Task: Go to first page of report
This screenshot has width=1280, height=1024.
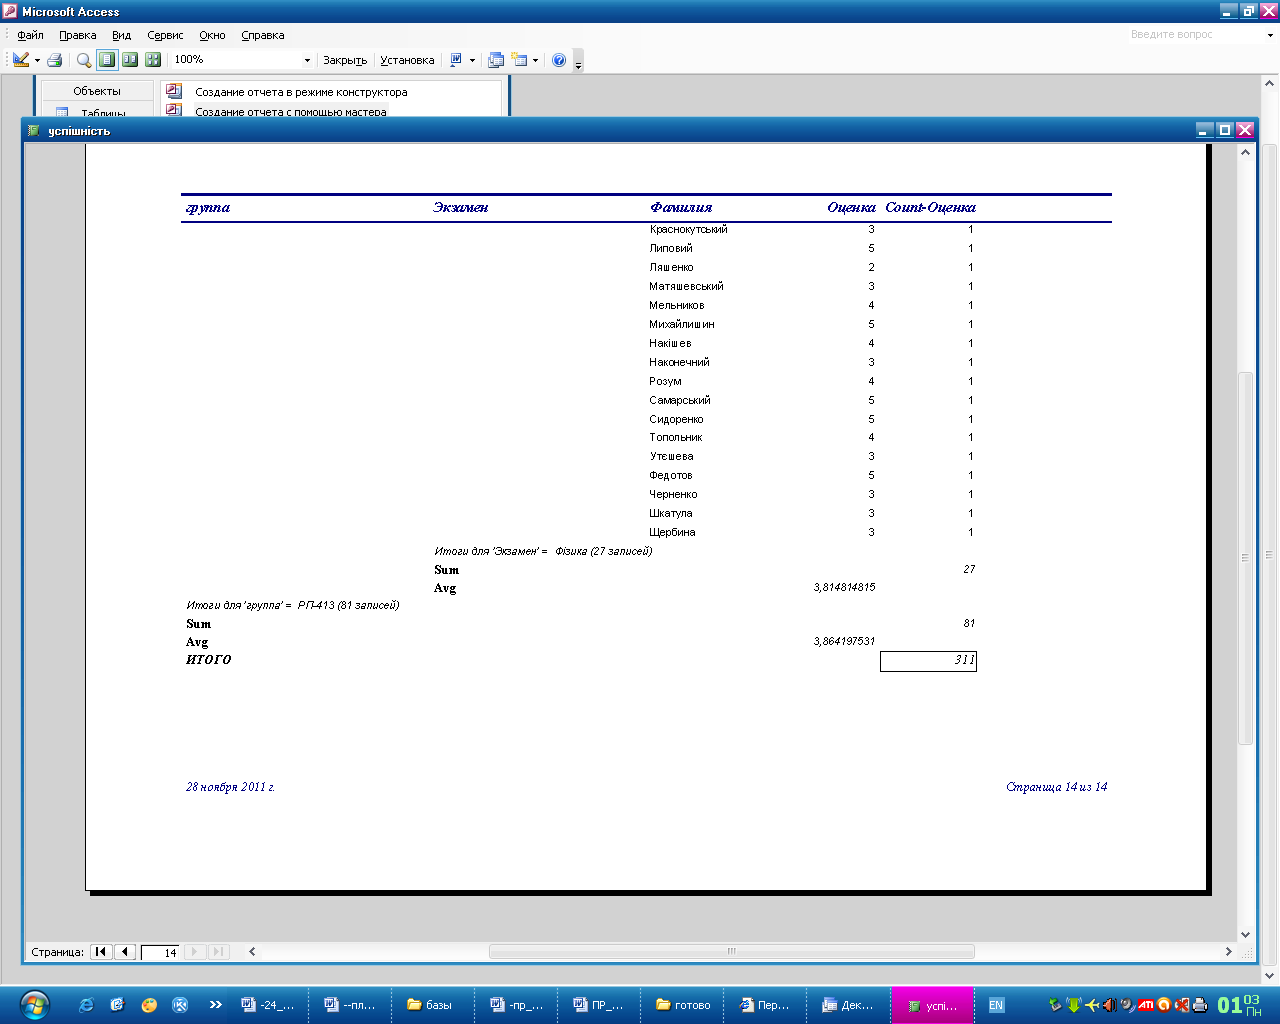Action: point(101,952)
